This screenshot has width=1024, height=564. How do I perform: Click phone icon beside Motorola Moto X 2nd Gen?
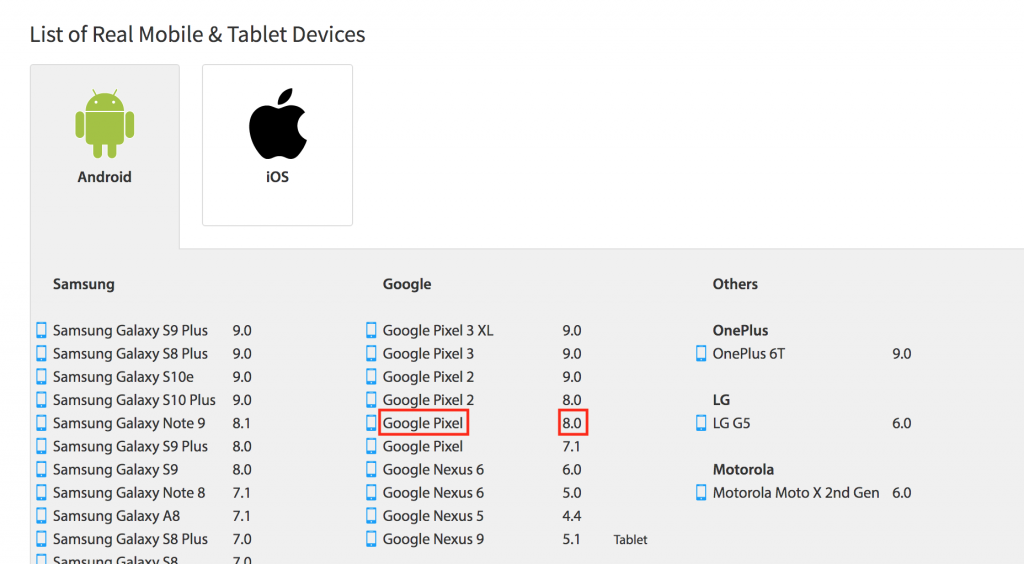click(x=701, y=492)
